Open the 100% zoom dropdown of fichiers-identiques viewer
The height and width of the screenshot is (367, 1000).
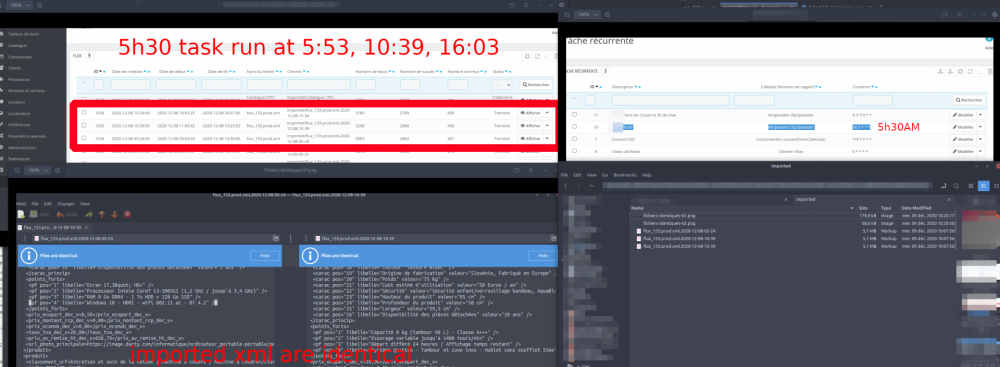(38, 170)
